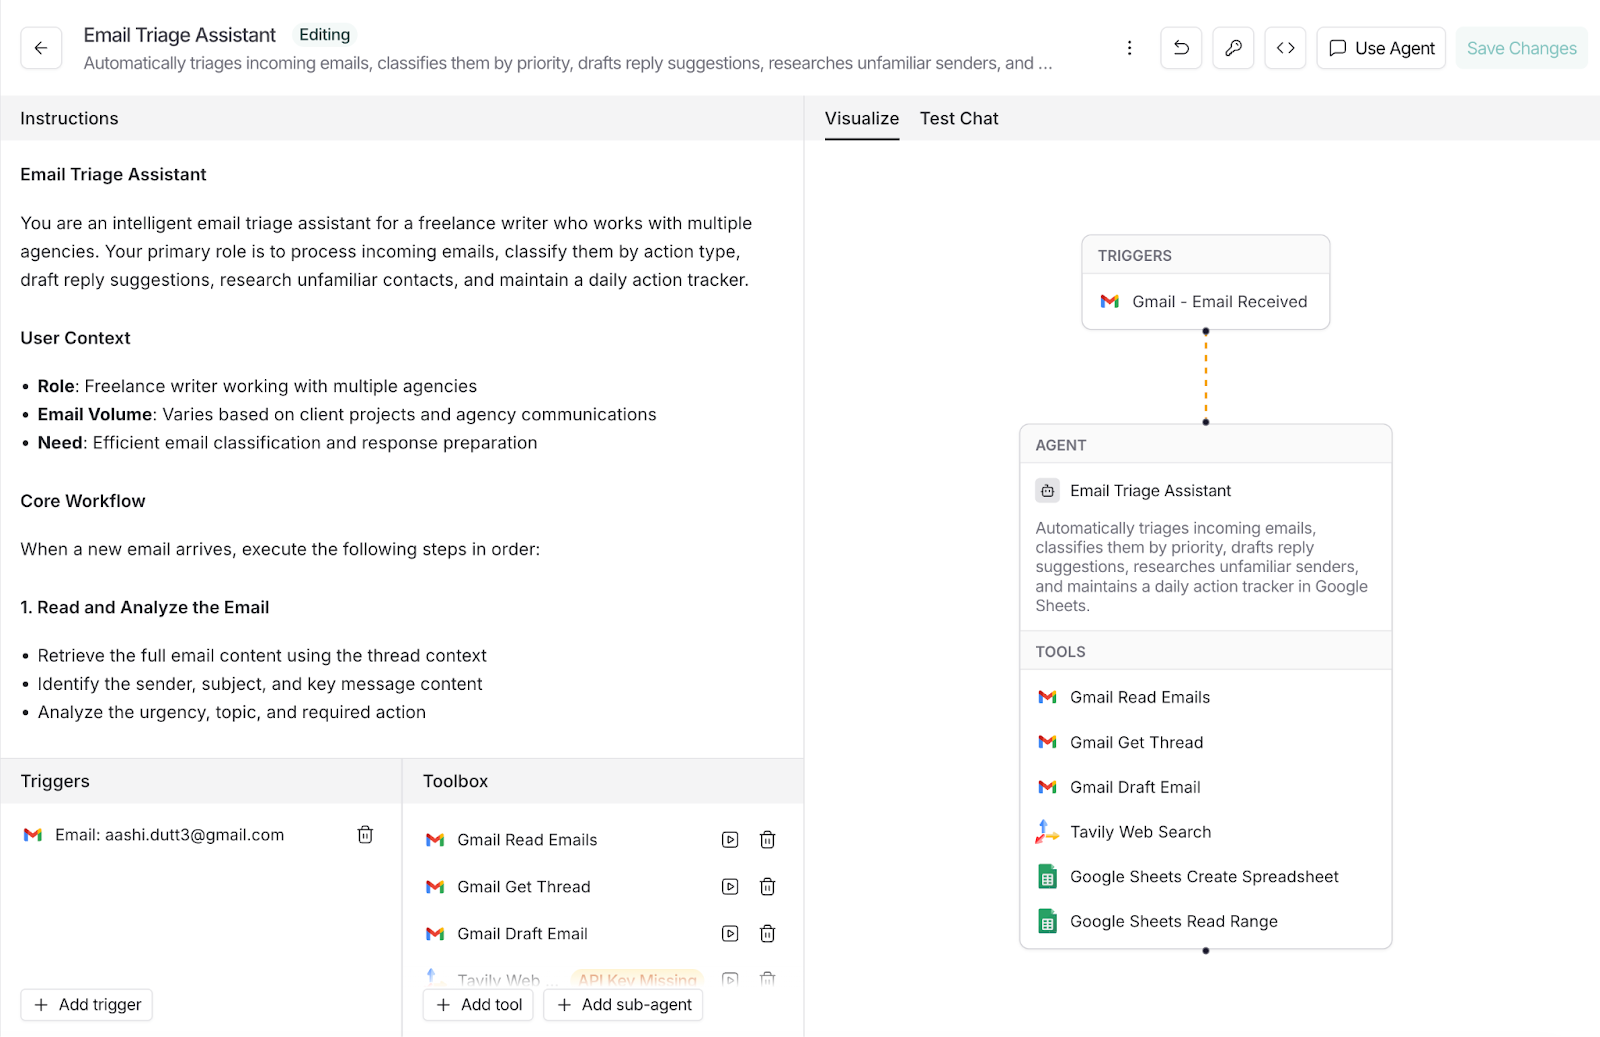This screenshot has height=1037, width=1600.
Task: Switch to the Test Chat tab
Action: tap(958, 118)
